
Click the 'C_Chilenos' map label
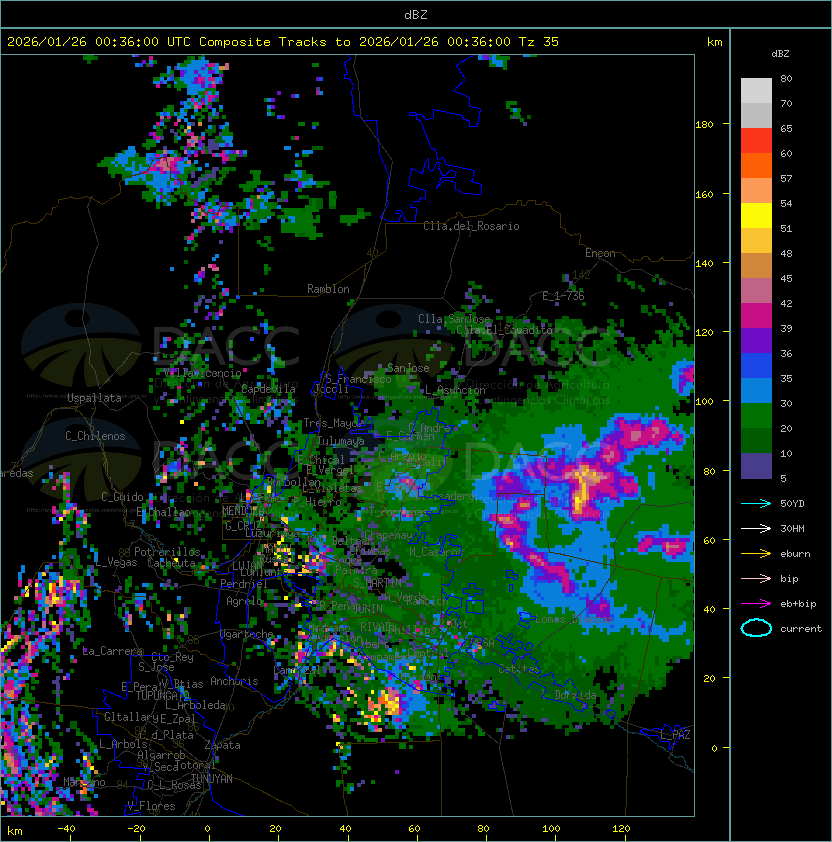95,436
